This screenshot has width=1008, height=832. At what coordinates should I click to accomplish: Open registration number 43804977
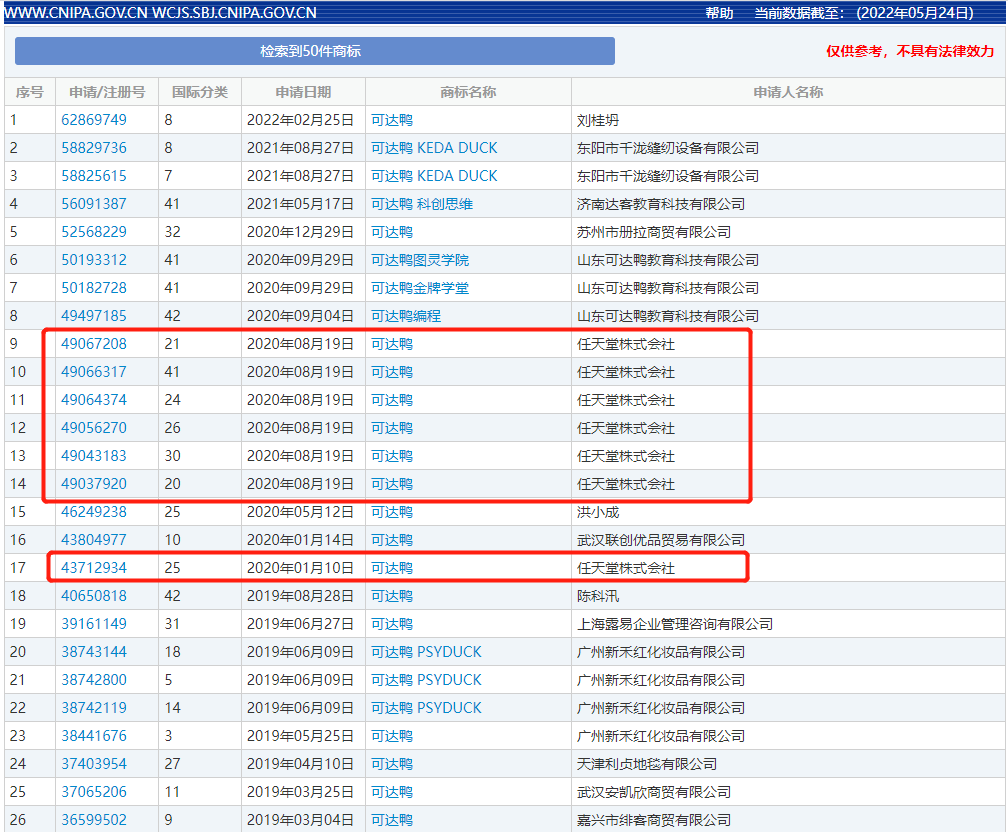tap(94, 540)
